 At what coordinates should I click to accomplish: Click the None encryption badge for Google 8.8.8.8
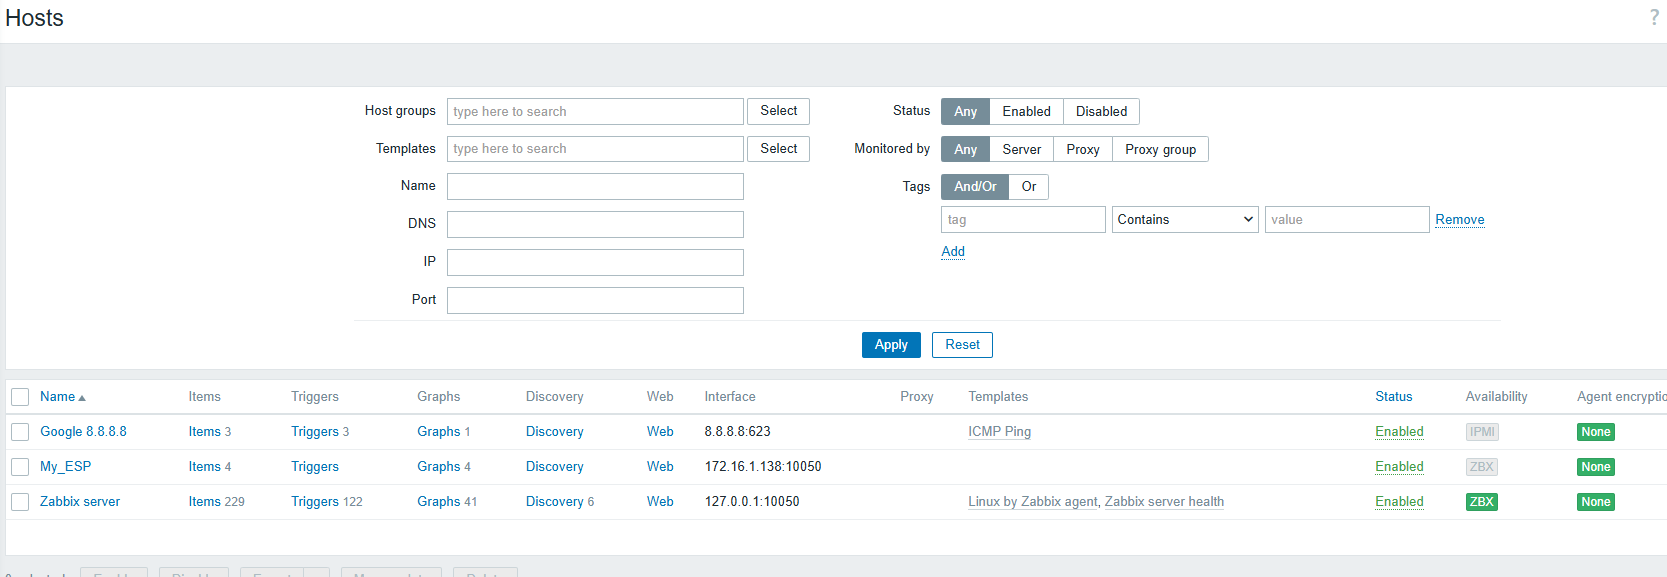tap(1595, 432)
